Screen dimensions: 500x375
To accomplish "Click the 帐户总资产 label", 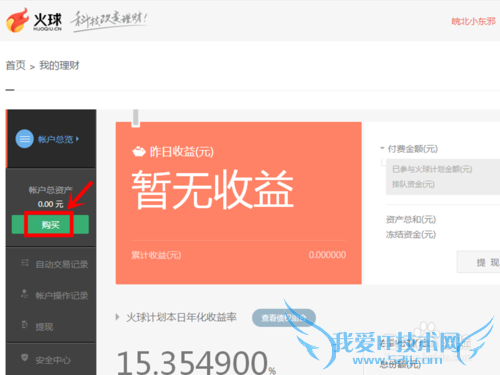I will point(50,190).
